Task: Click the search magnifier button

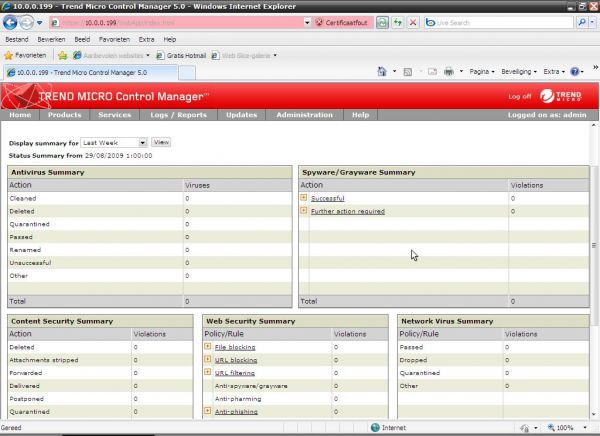Action: tap(582, 23)
